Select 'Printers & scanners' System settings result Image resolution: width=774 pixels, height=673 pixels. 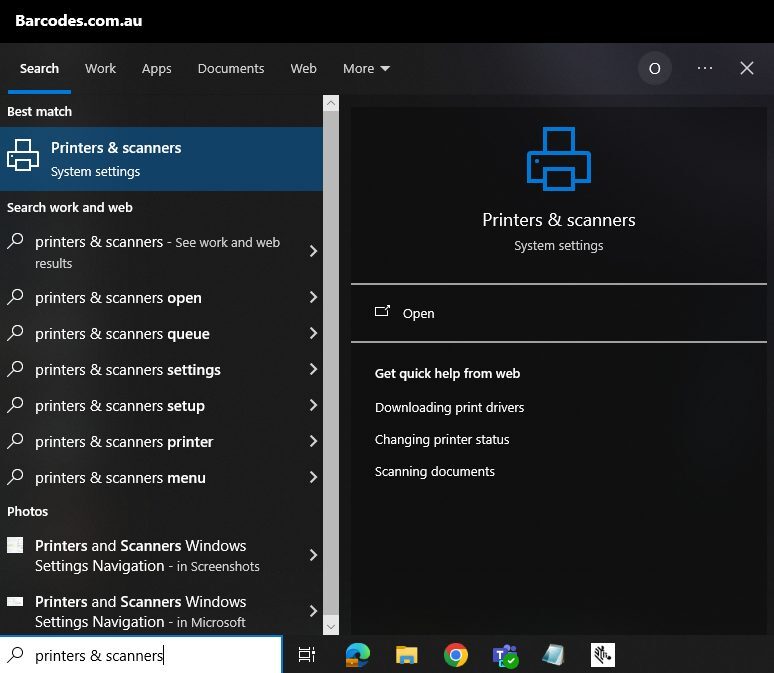point(161,159)
